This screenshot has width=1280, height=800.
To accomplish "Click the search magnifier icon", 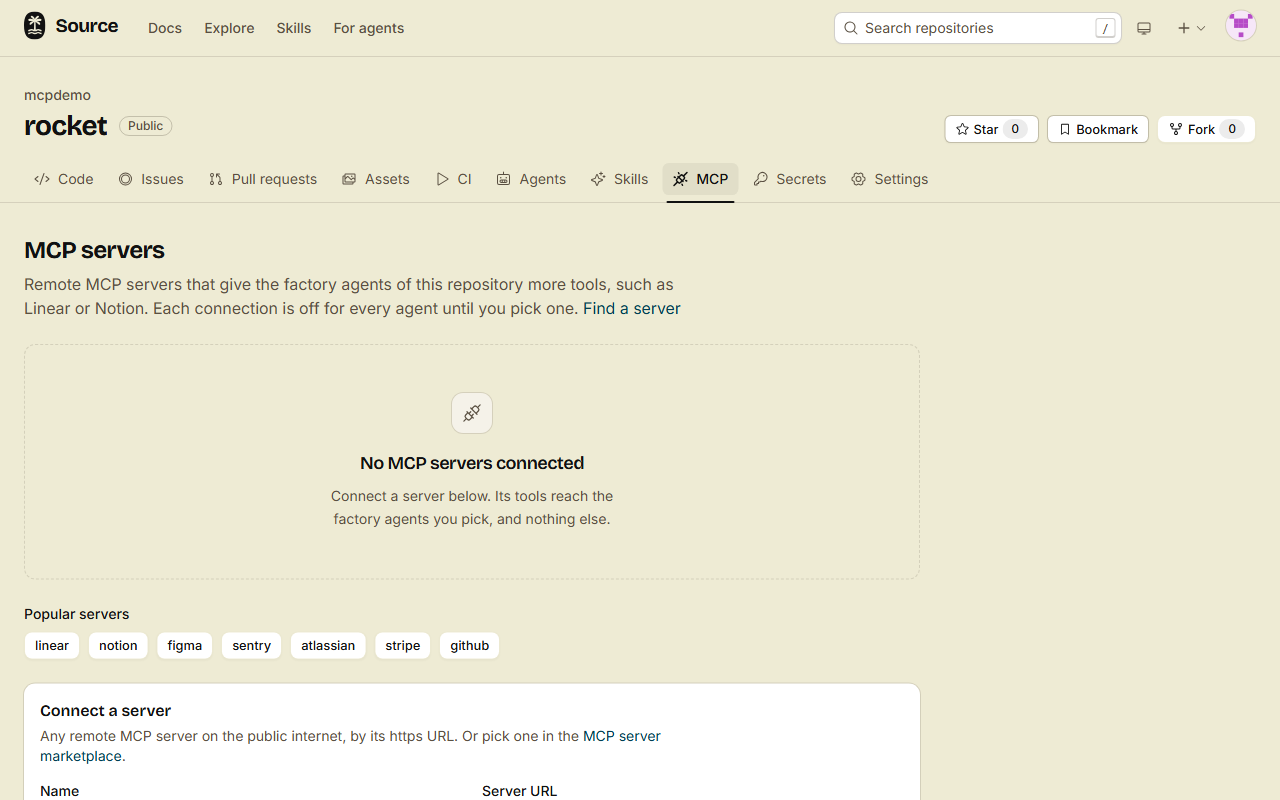I will (851, 28).
